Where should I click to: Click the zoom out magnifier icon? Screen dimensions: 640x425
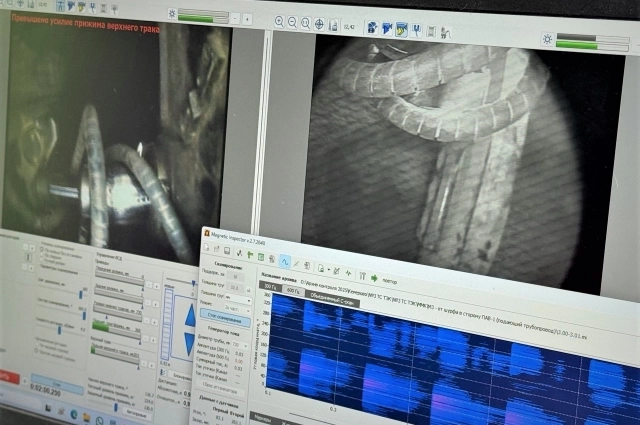pyautogui.click(x=291, y=21)
